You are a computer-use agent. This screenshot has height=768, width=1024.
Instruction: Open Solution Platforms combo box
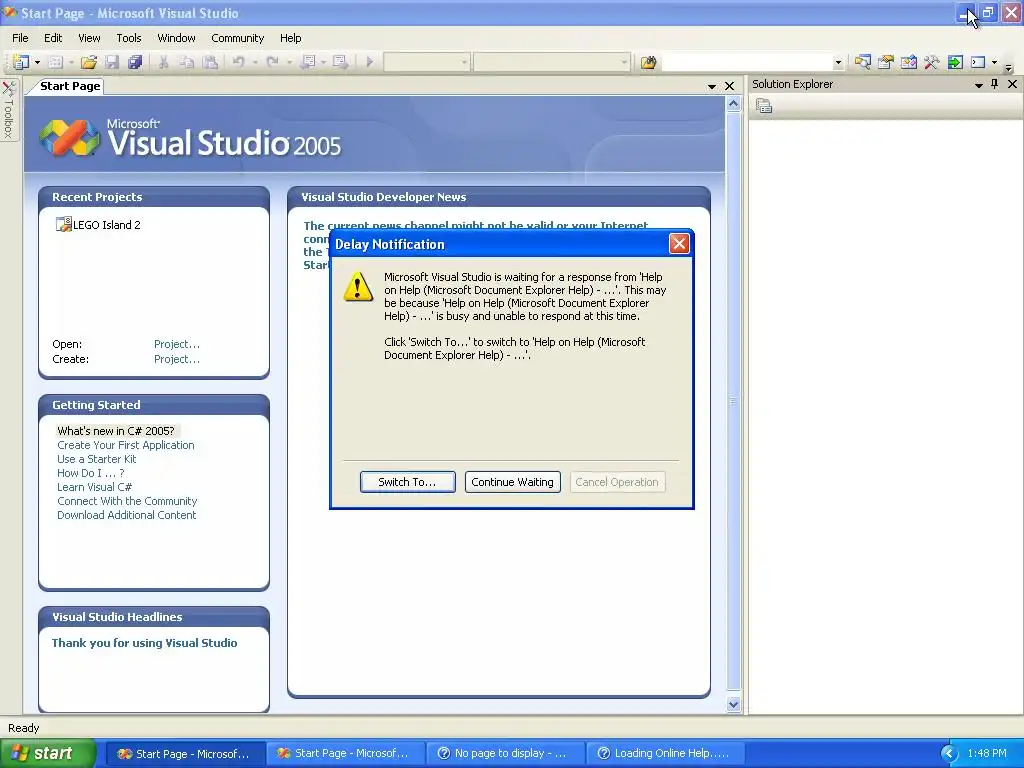[x=552, y=63]
